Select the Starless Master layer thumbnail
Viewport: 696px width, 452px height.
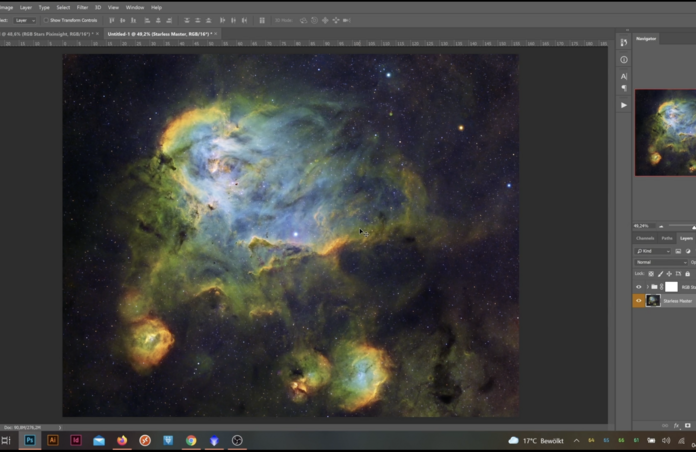pos(653,301)
